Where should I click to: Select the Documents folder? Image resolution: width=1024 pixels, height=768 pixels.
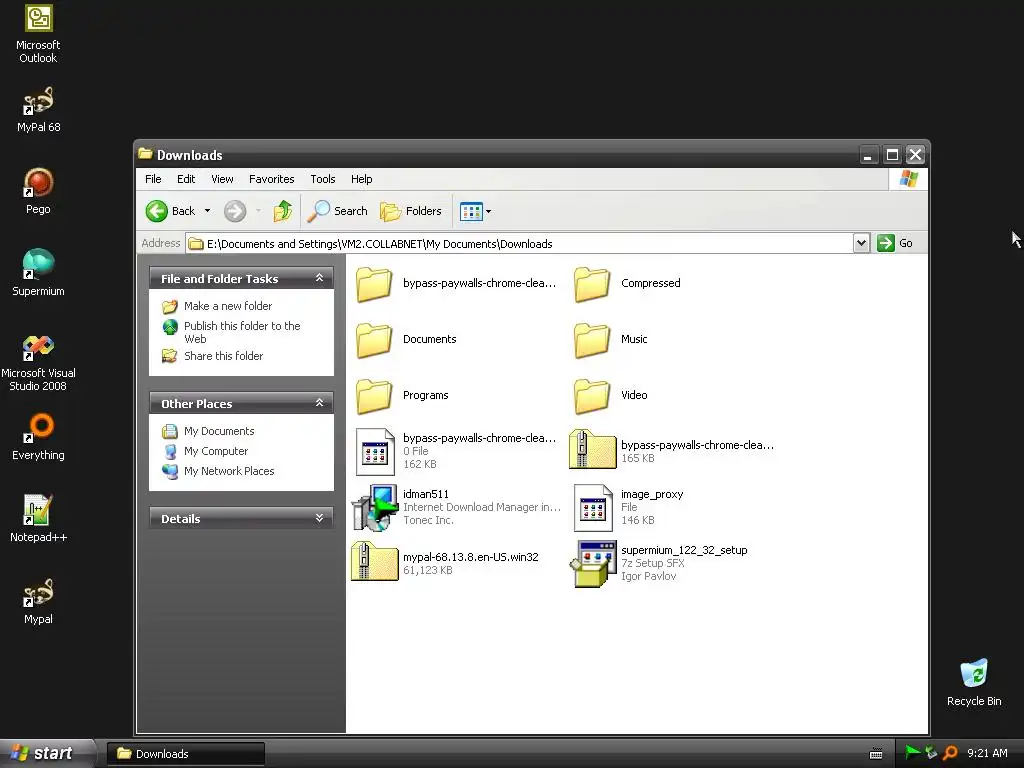pyautogui.click(x=406, y=340)
